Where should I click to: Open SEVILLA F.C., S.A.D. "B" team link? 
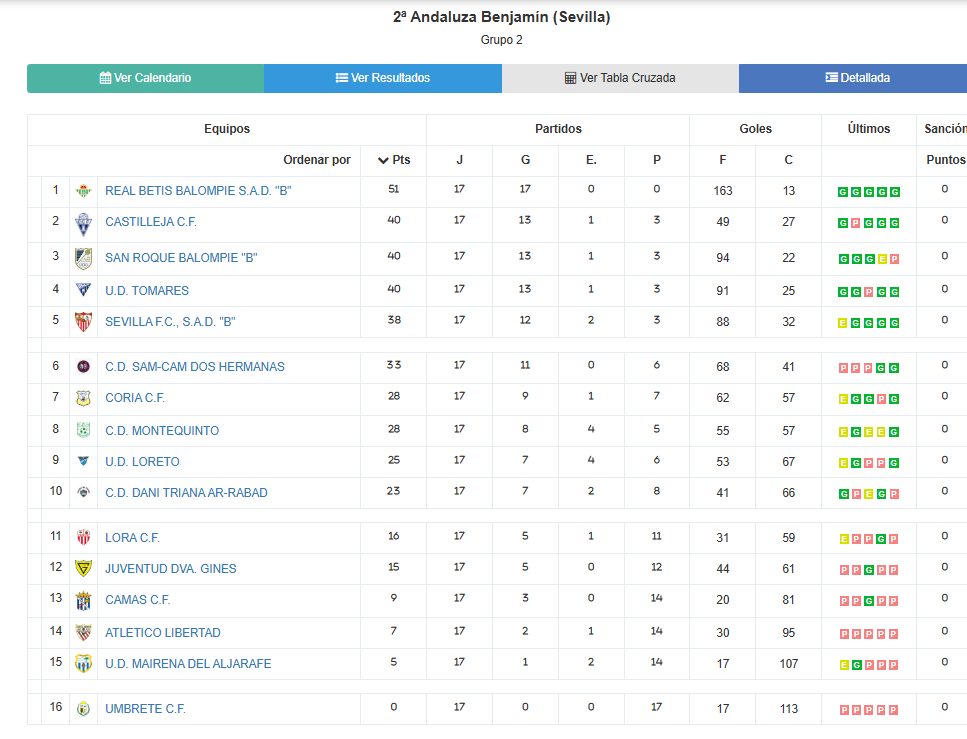[170, 321]
